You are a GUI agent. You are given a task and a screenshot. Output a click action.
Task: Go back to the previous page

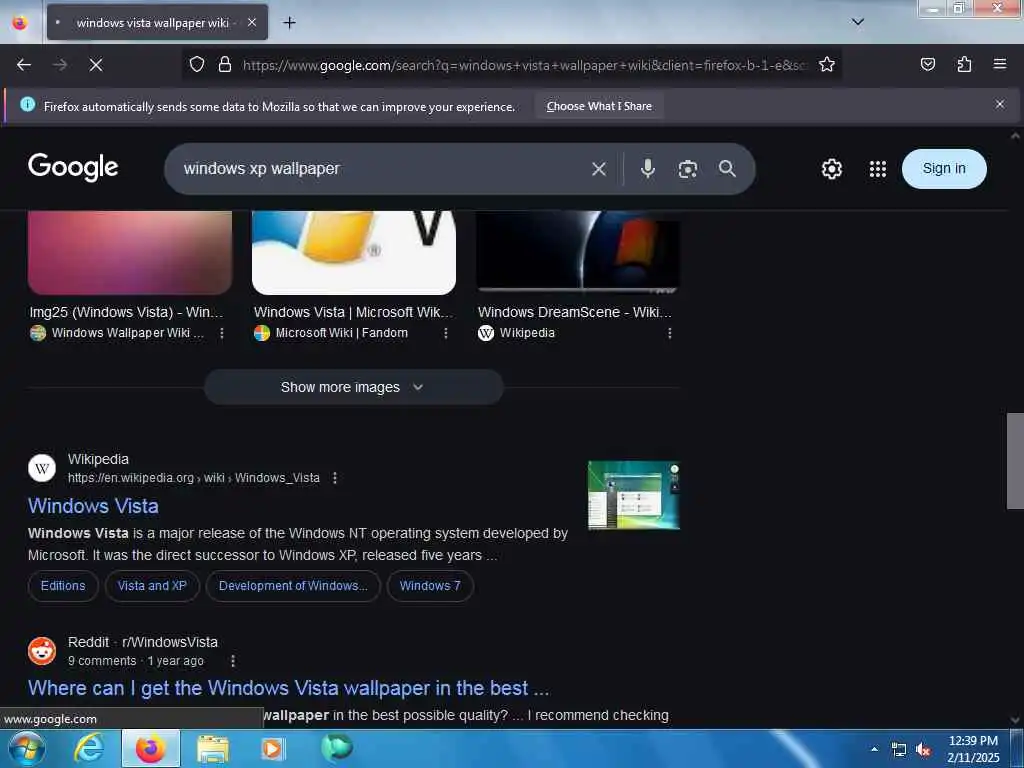coord(24,65)
